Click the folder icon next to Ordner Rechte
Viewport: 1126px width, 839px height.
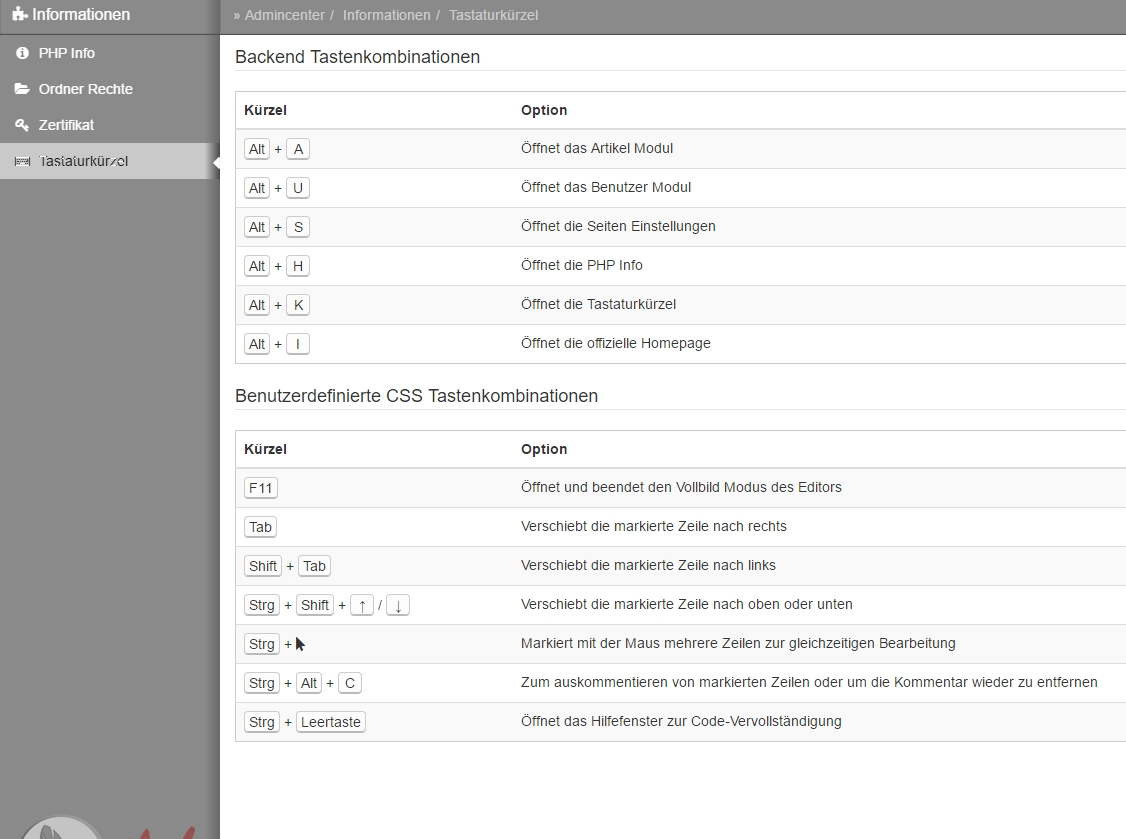22,89
